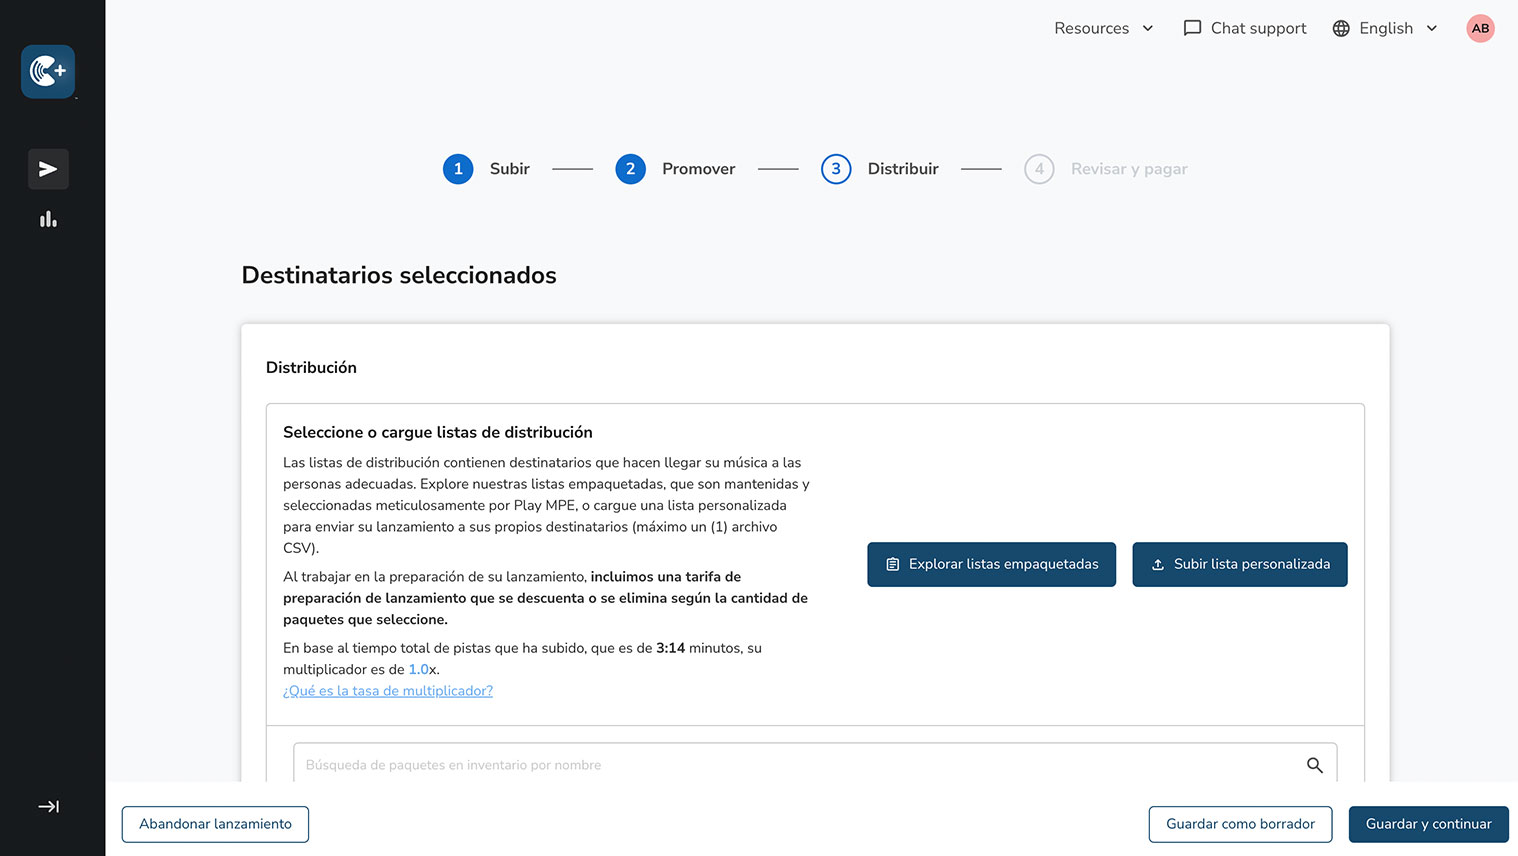Click the Play MPE logo icon

point(48,72)
